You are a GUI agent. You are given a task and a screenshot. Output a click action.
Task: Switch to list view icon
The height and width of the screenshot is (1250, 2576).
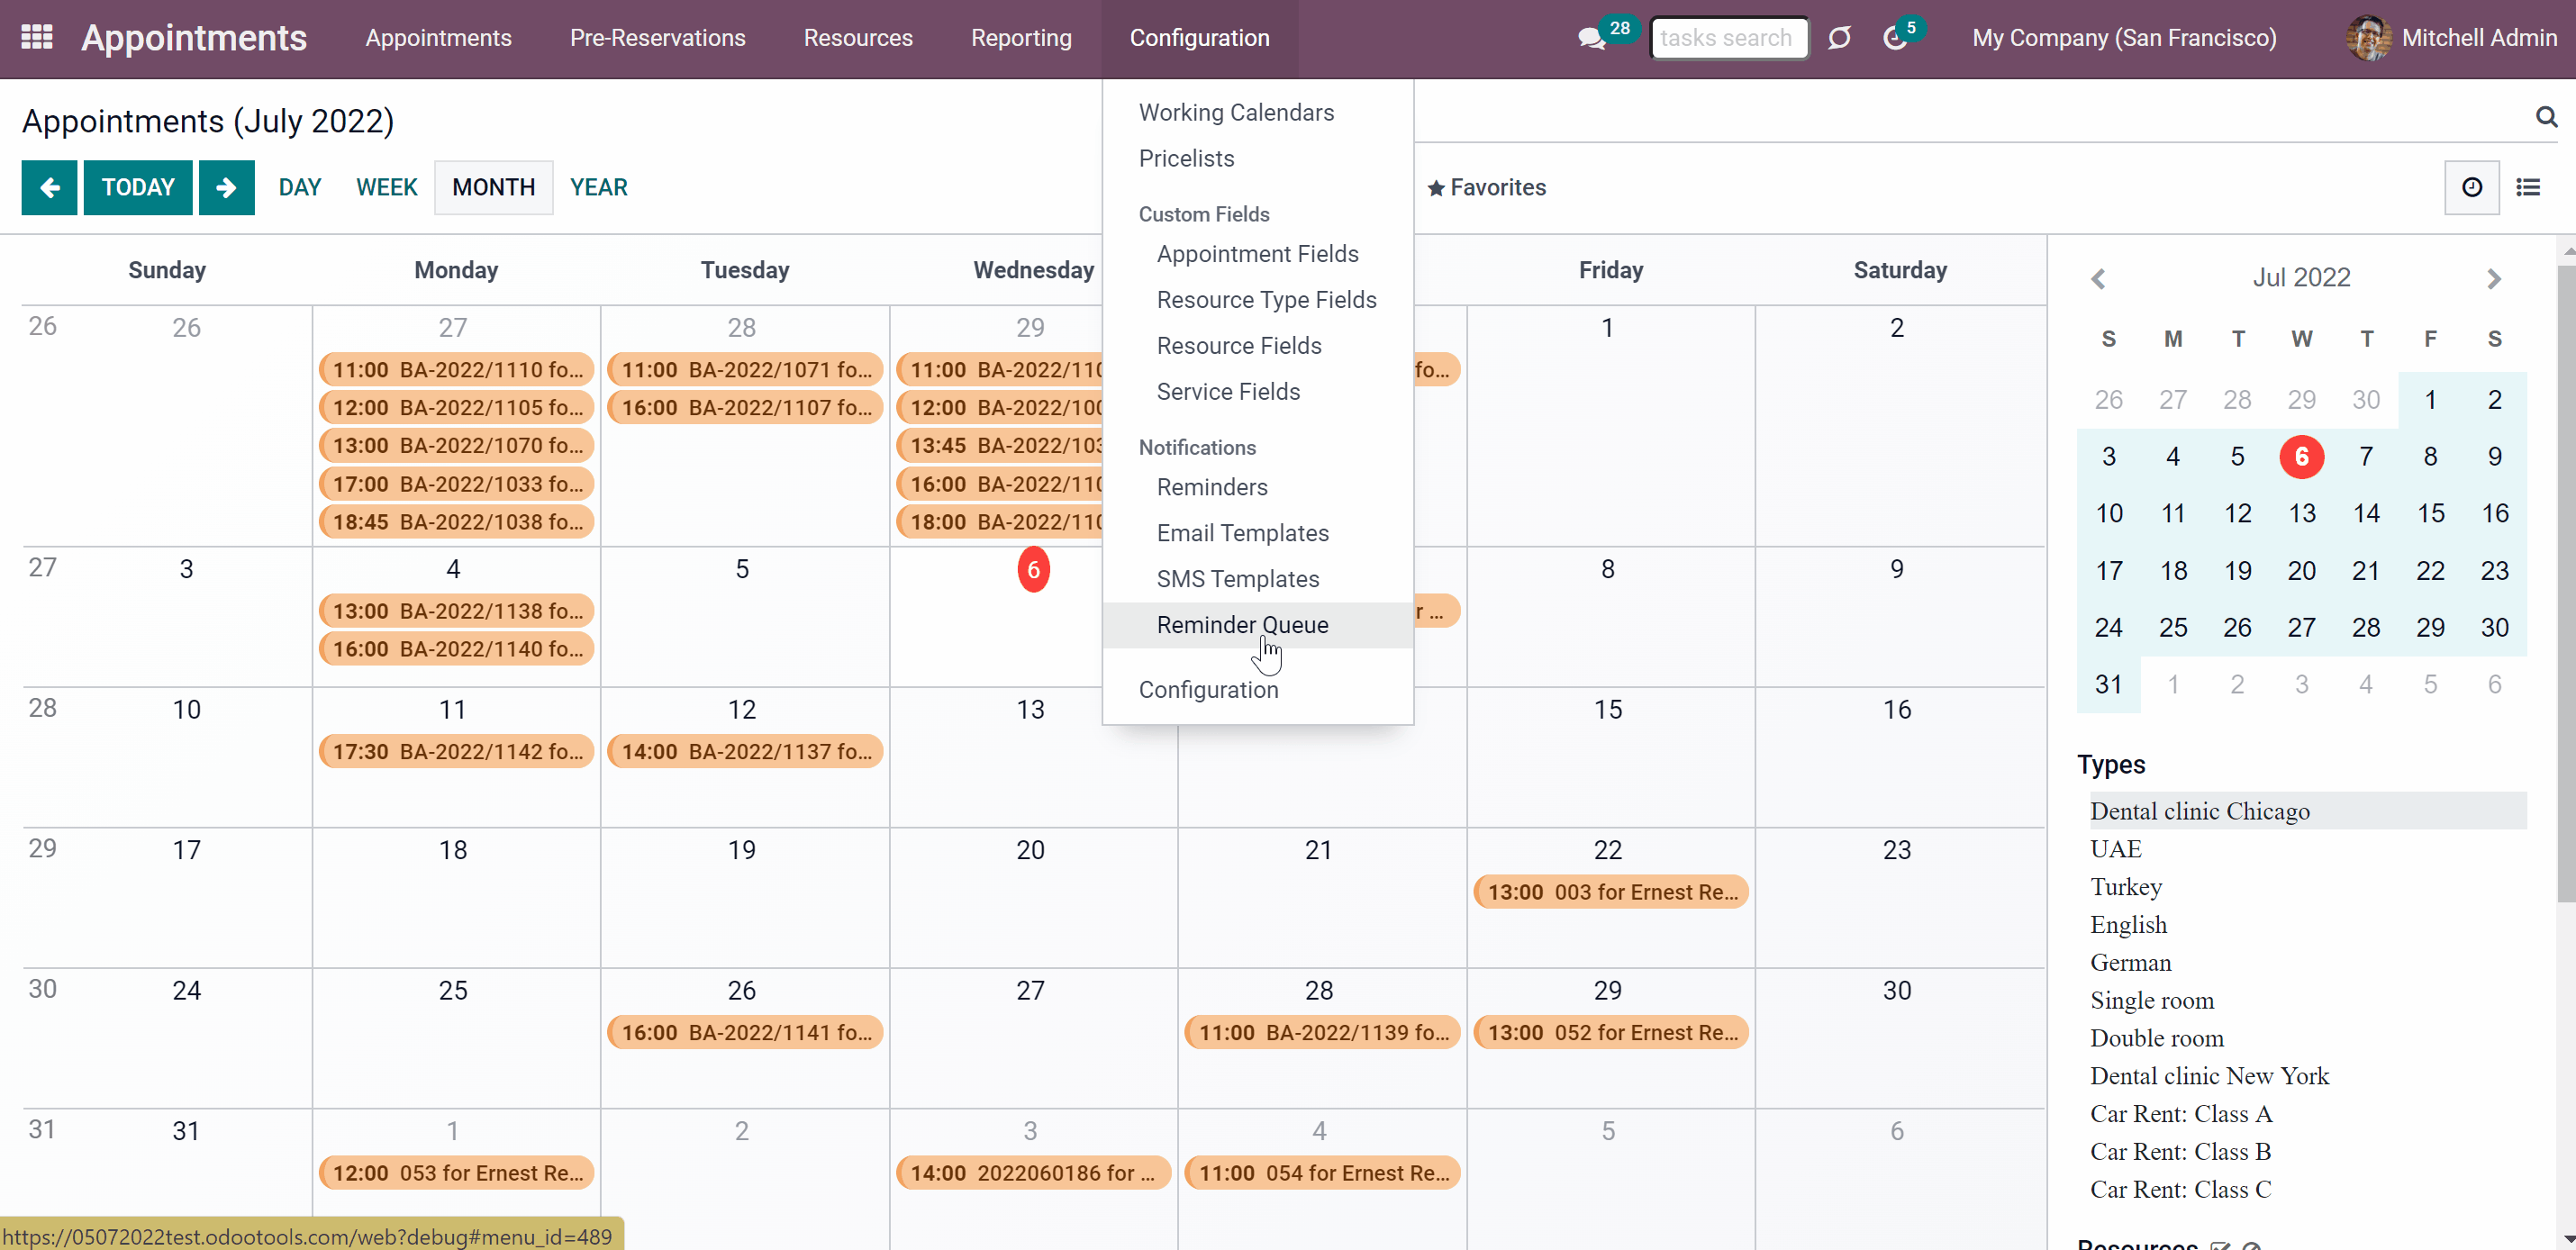pyautogui.click(x=2528, y=187)
